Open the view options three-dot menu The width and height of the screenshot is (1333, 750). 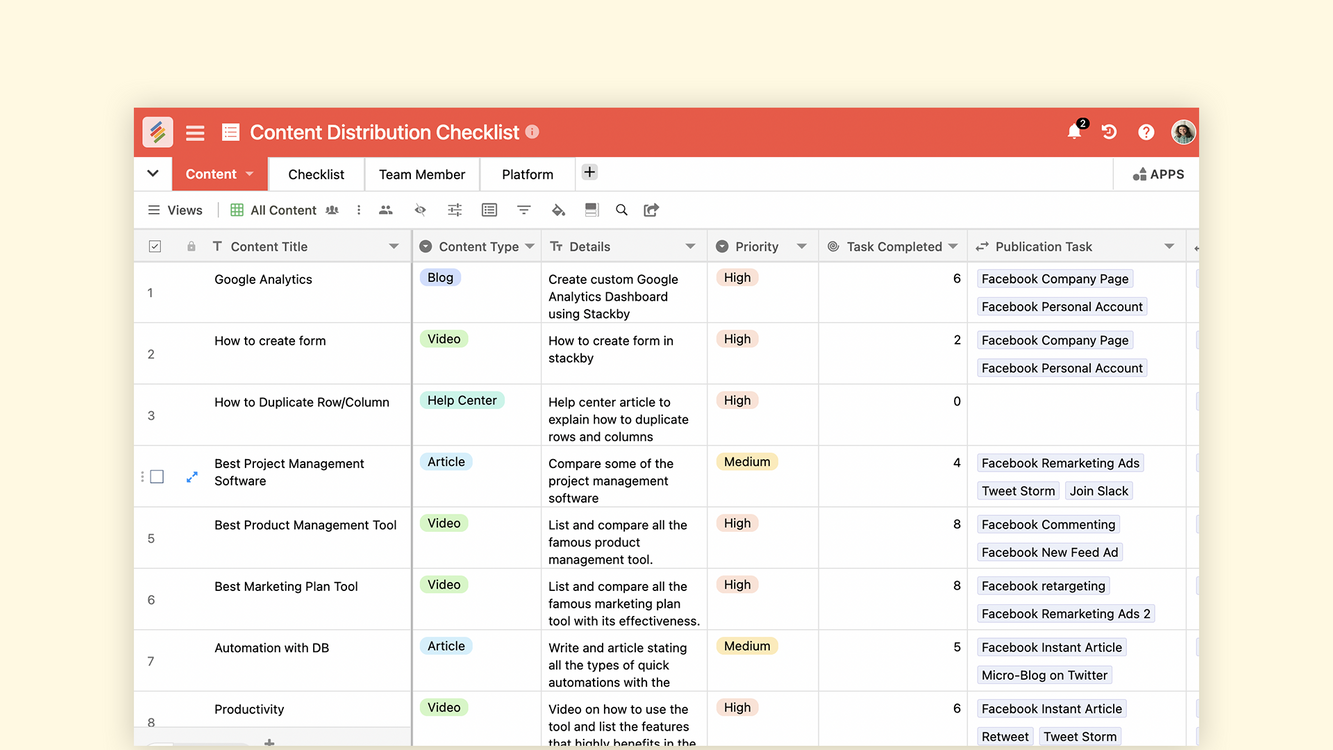tap(358, 210)
